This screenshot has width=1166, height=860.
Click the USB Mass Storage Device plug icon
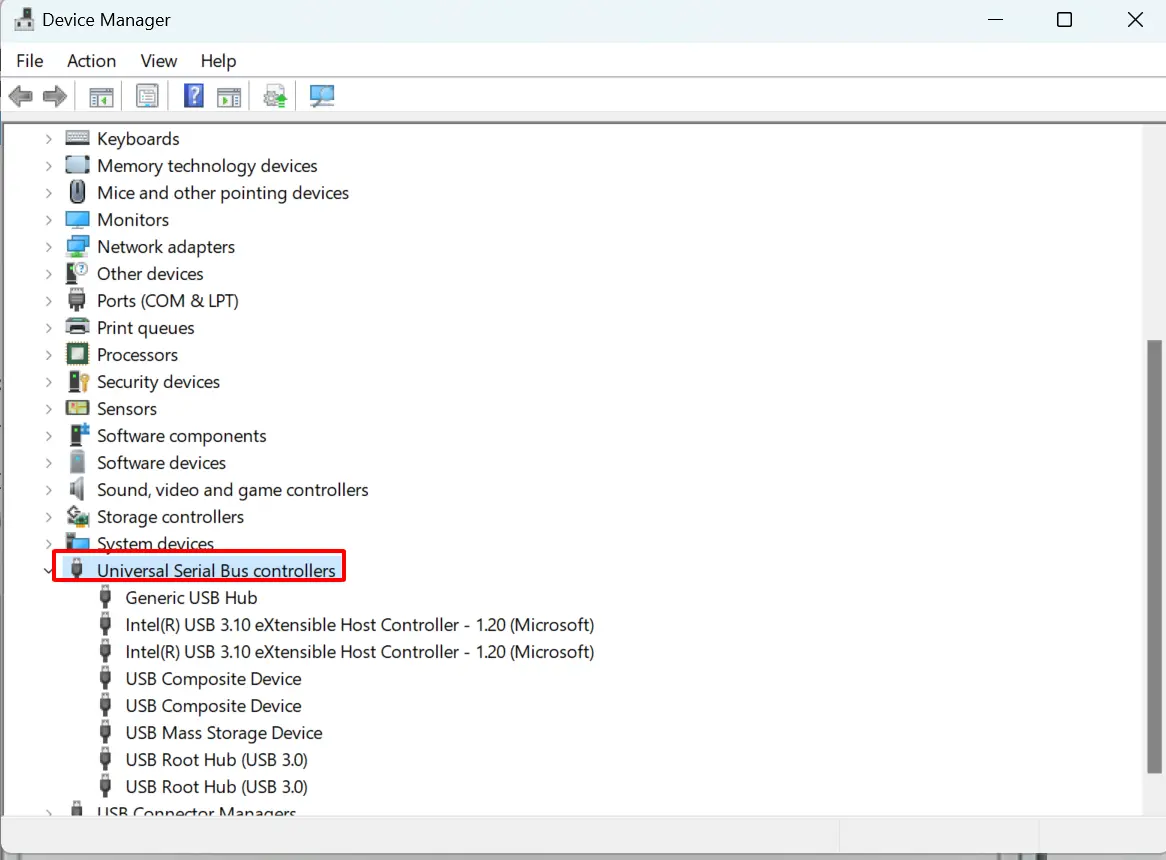click(x=106, y=732)
